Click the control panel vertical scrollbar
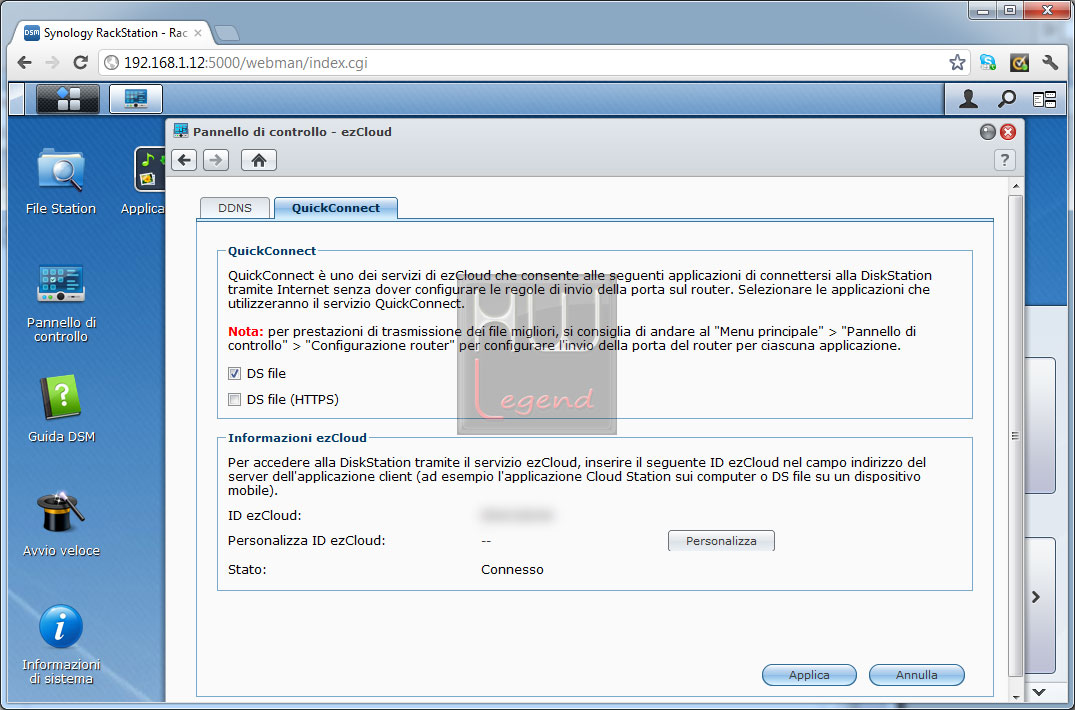The width and height of the screenshot is (1075, 710). (x=1015, y=436)
